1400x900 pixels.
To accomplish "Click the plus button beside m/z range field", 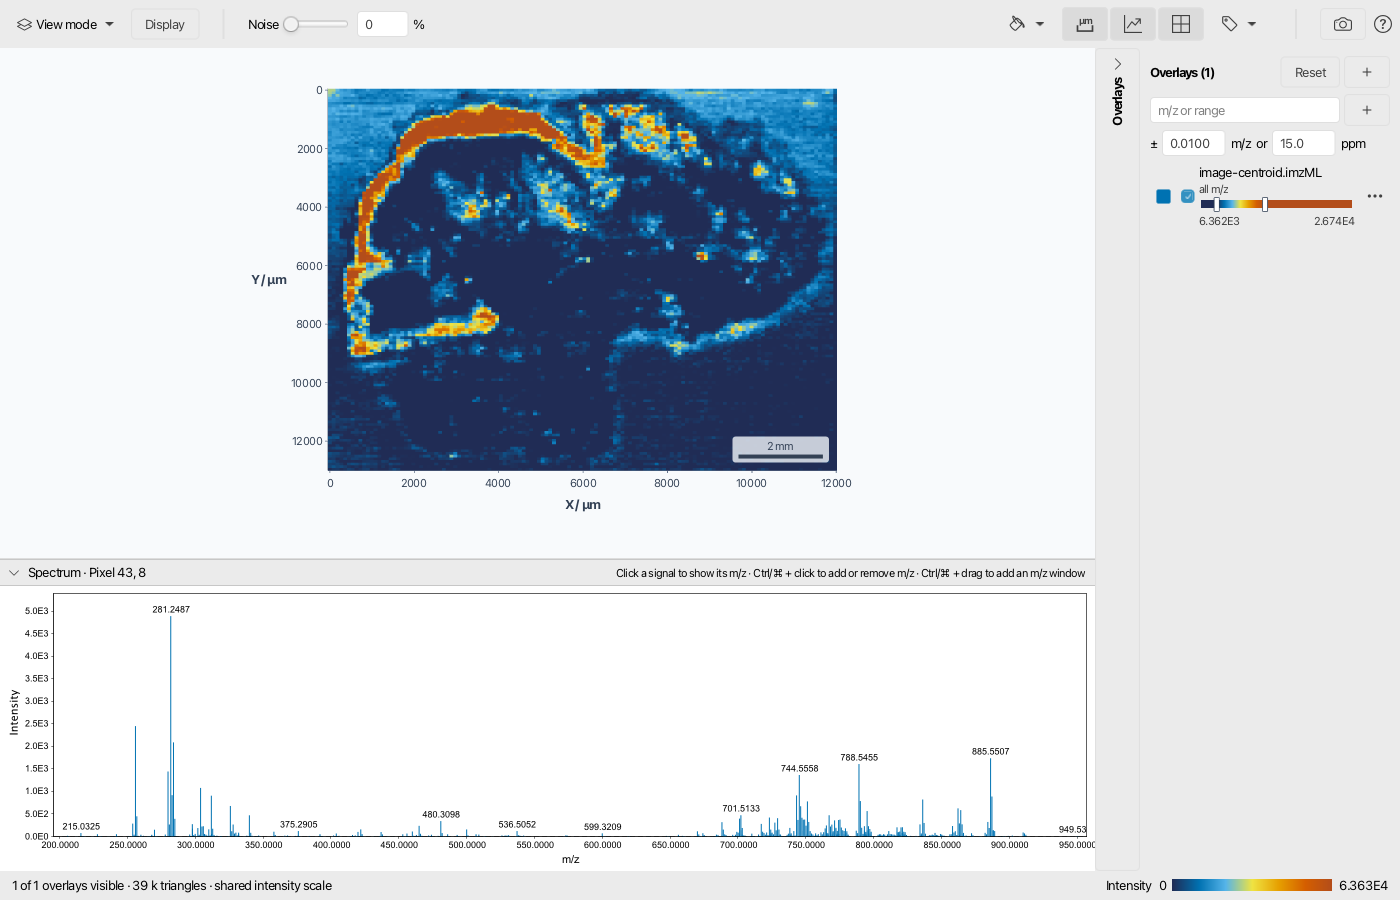I will (x=1367, y=110).
